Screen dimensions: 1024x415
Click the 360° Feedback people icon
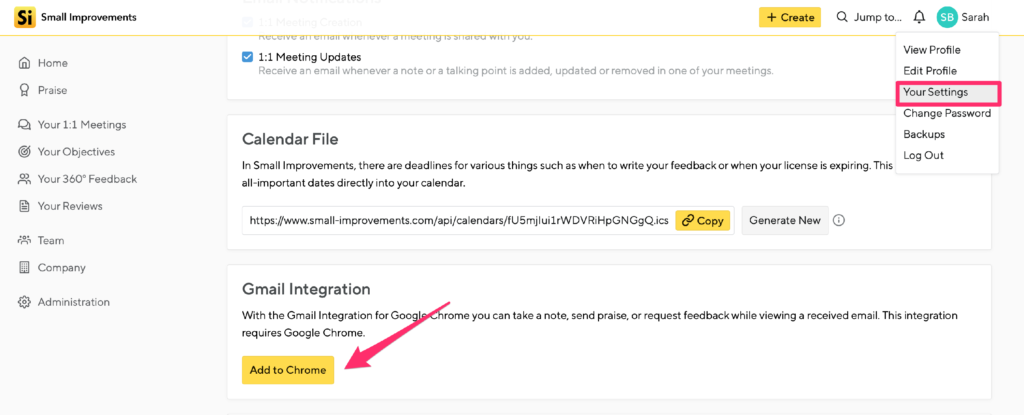(x=24, y=179)
